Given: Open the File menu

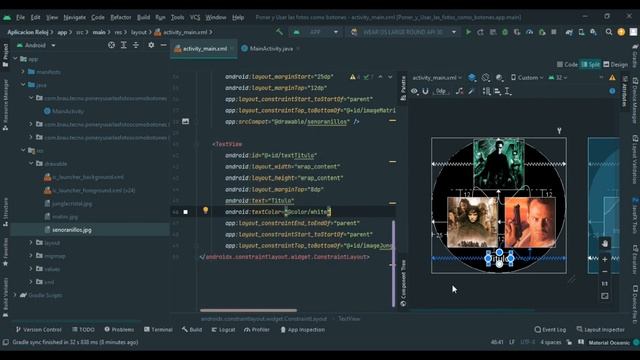Looking at the screenshot, I should (20, 17).
